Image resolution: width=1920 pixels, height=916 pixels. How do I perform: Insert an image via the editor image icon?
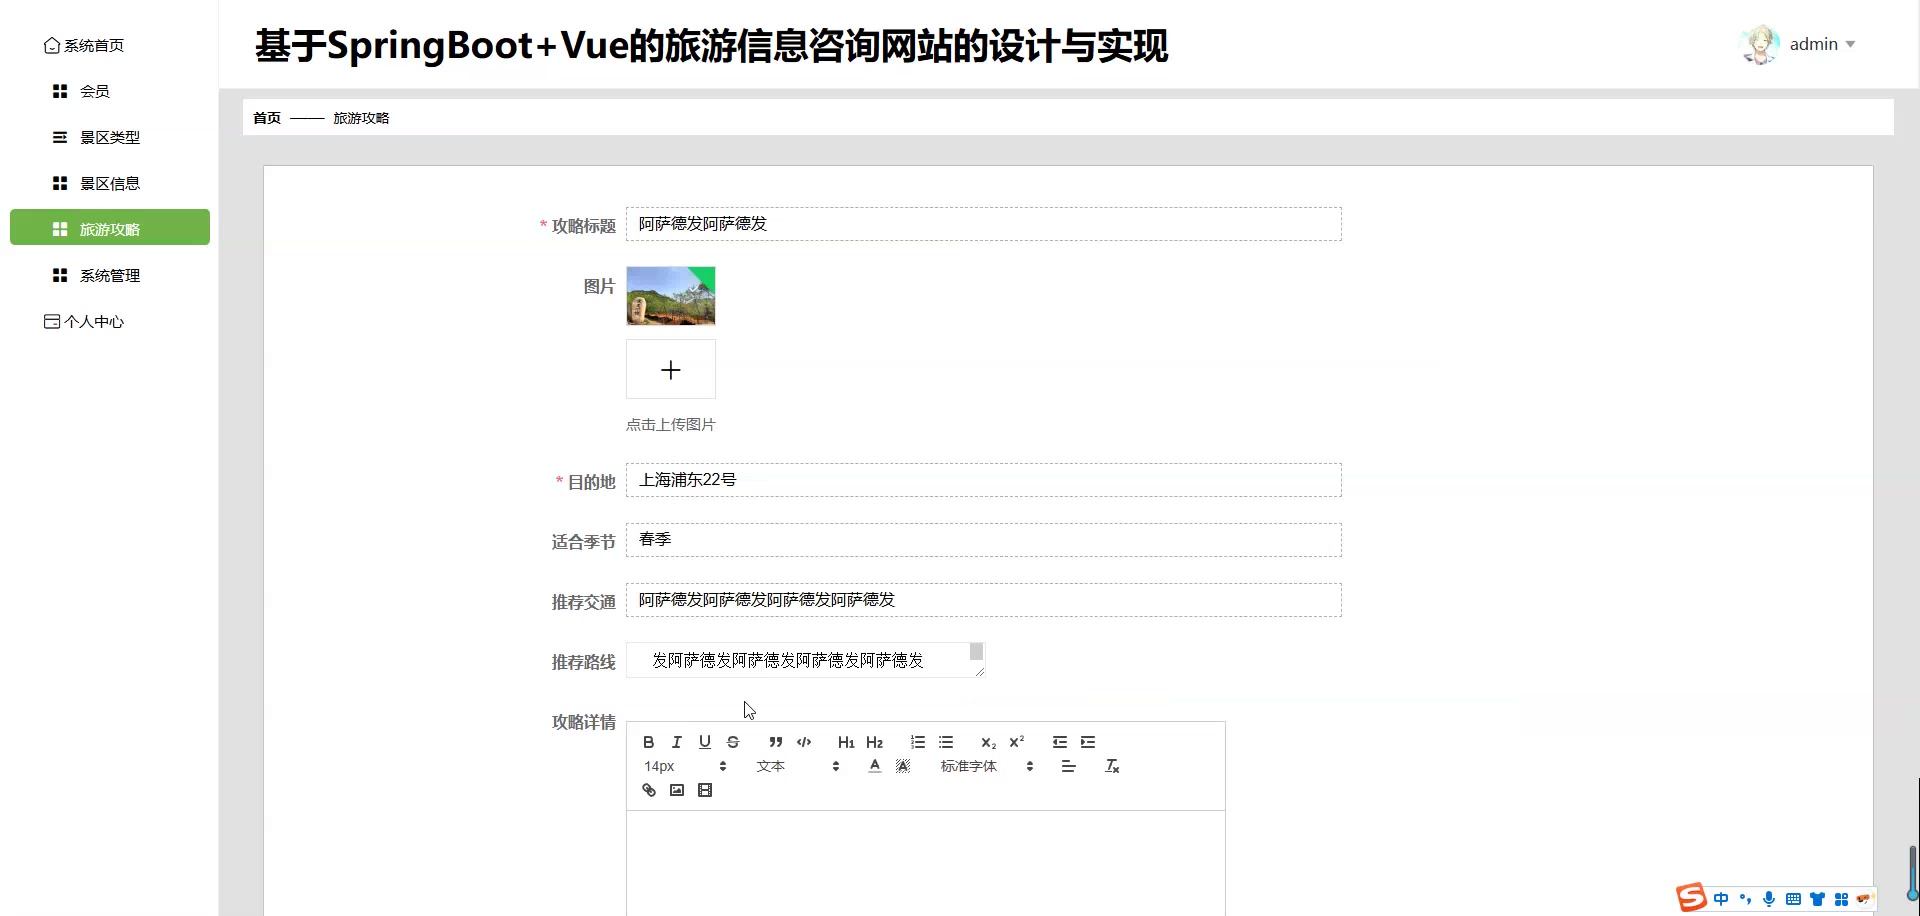tap(676, 789)
